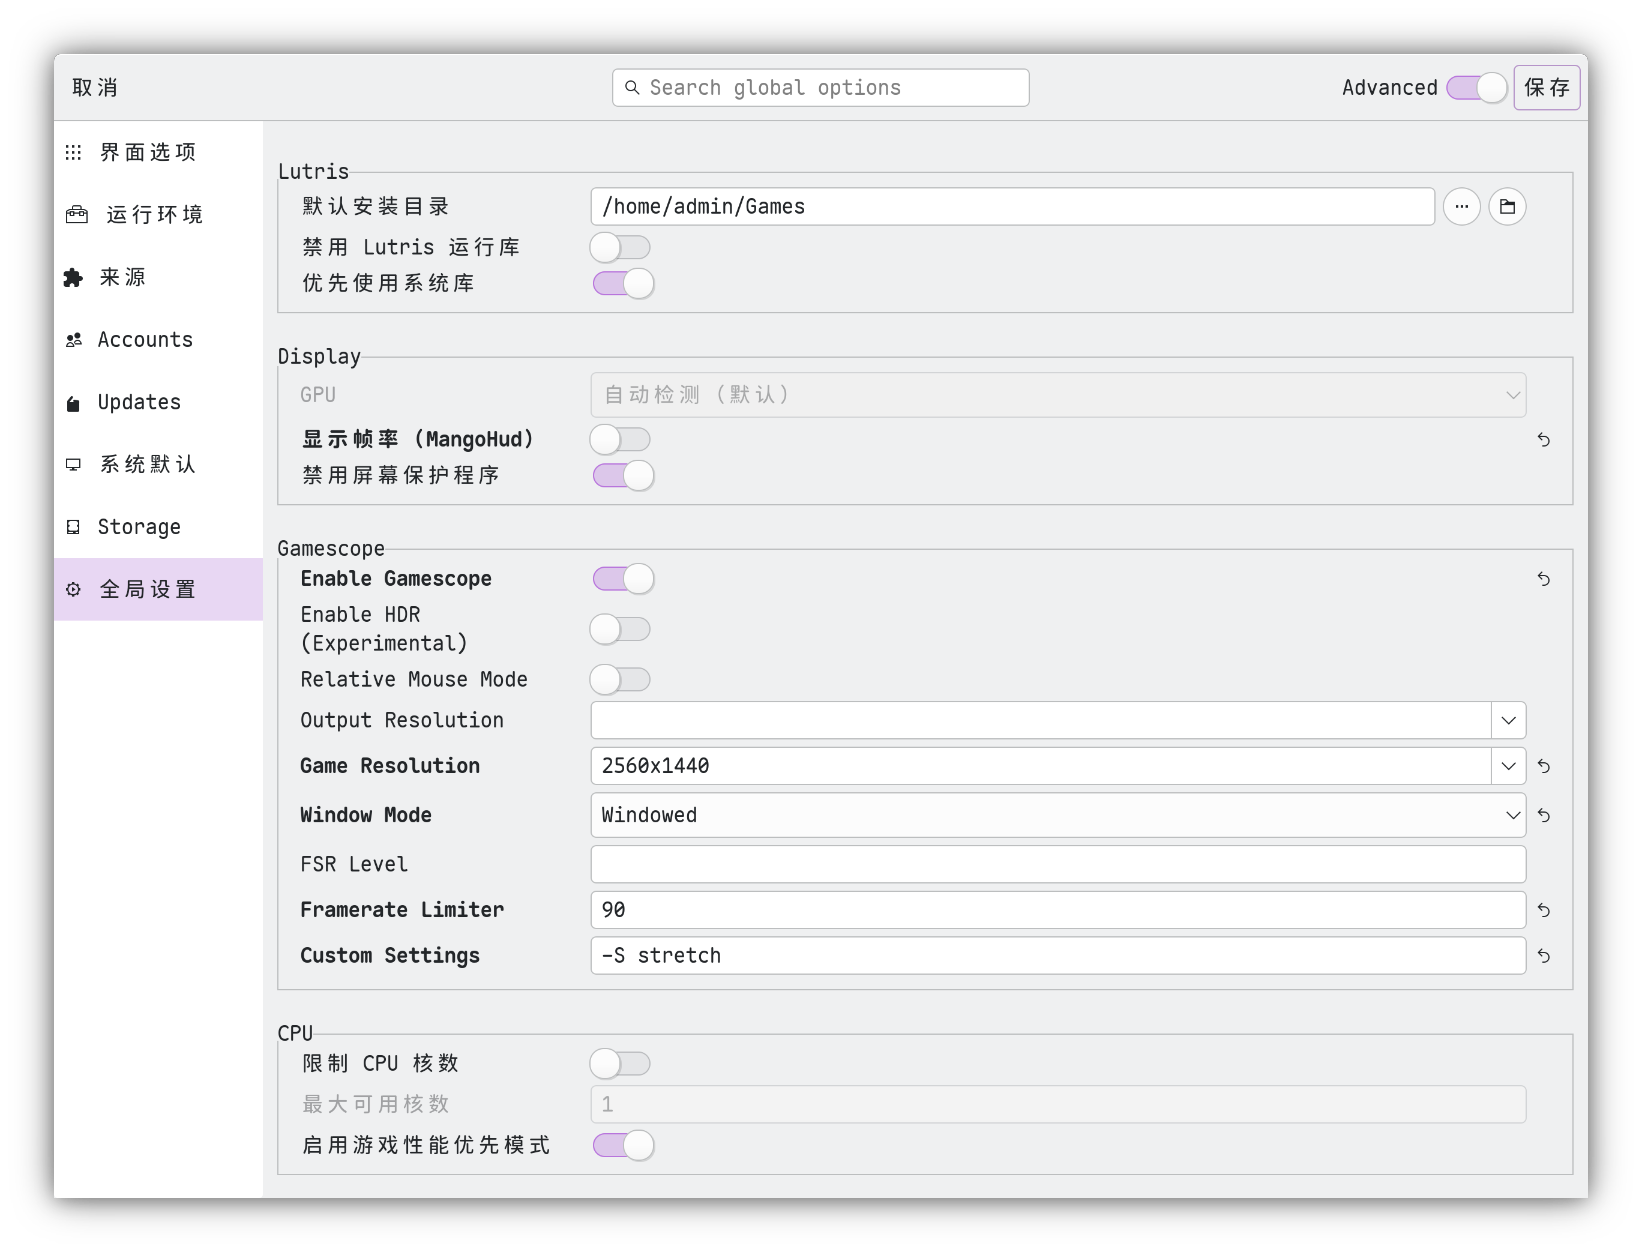Toggle the 限制 CPU 核数 switch
Image resolution: width=1642 pixels, height=1252 pixels.
coord(620,1064)
